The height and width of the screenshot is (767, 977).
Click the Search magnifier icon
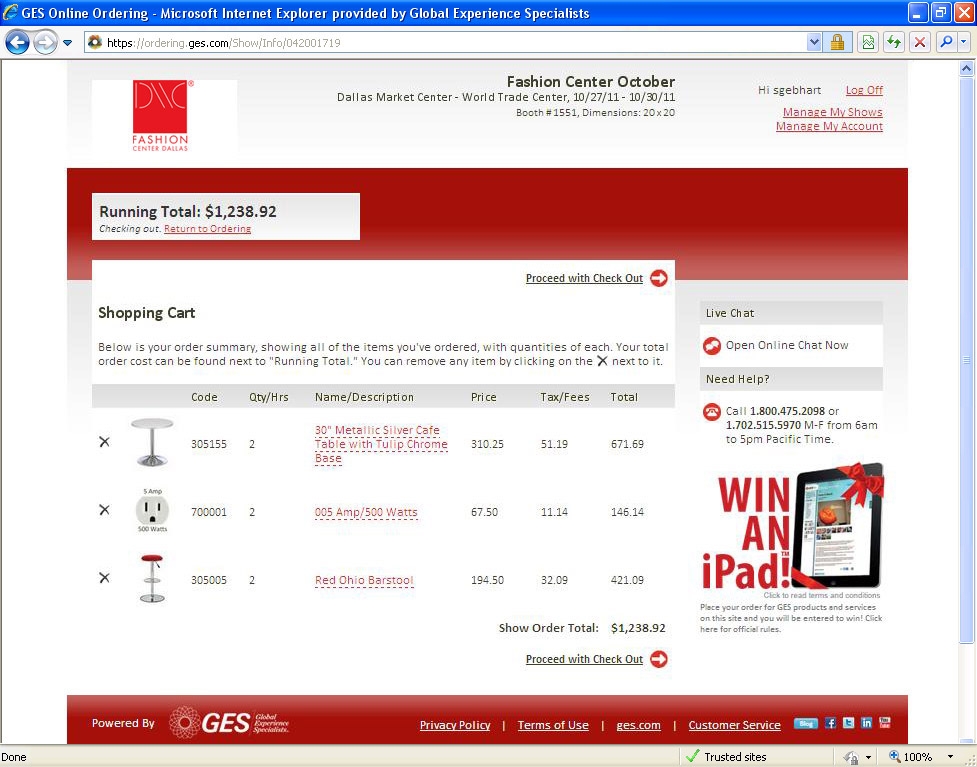pos(946,42)
